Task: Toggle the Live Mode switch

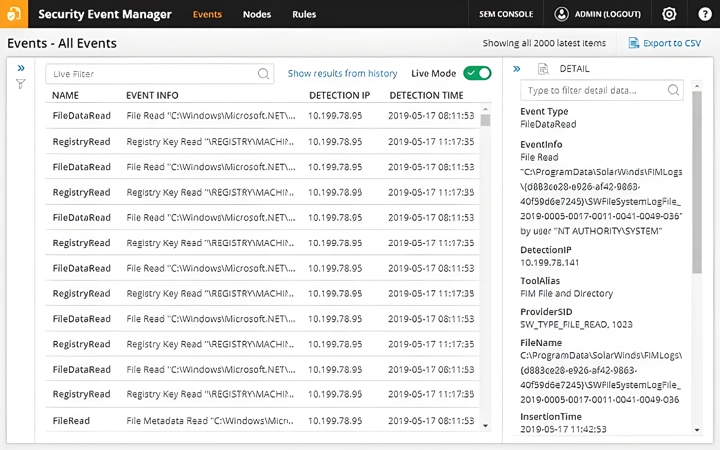Action: [x=477, y=73]
